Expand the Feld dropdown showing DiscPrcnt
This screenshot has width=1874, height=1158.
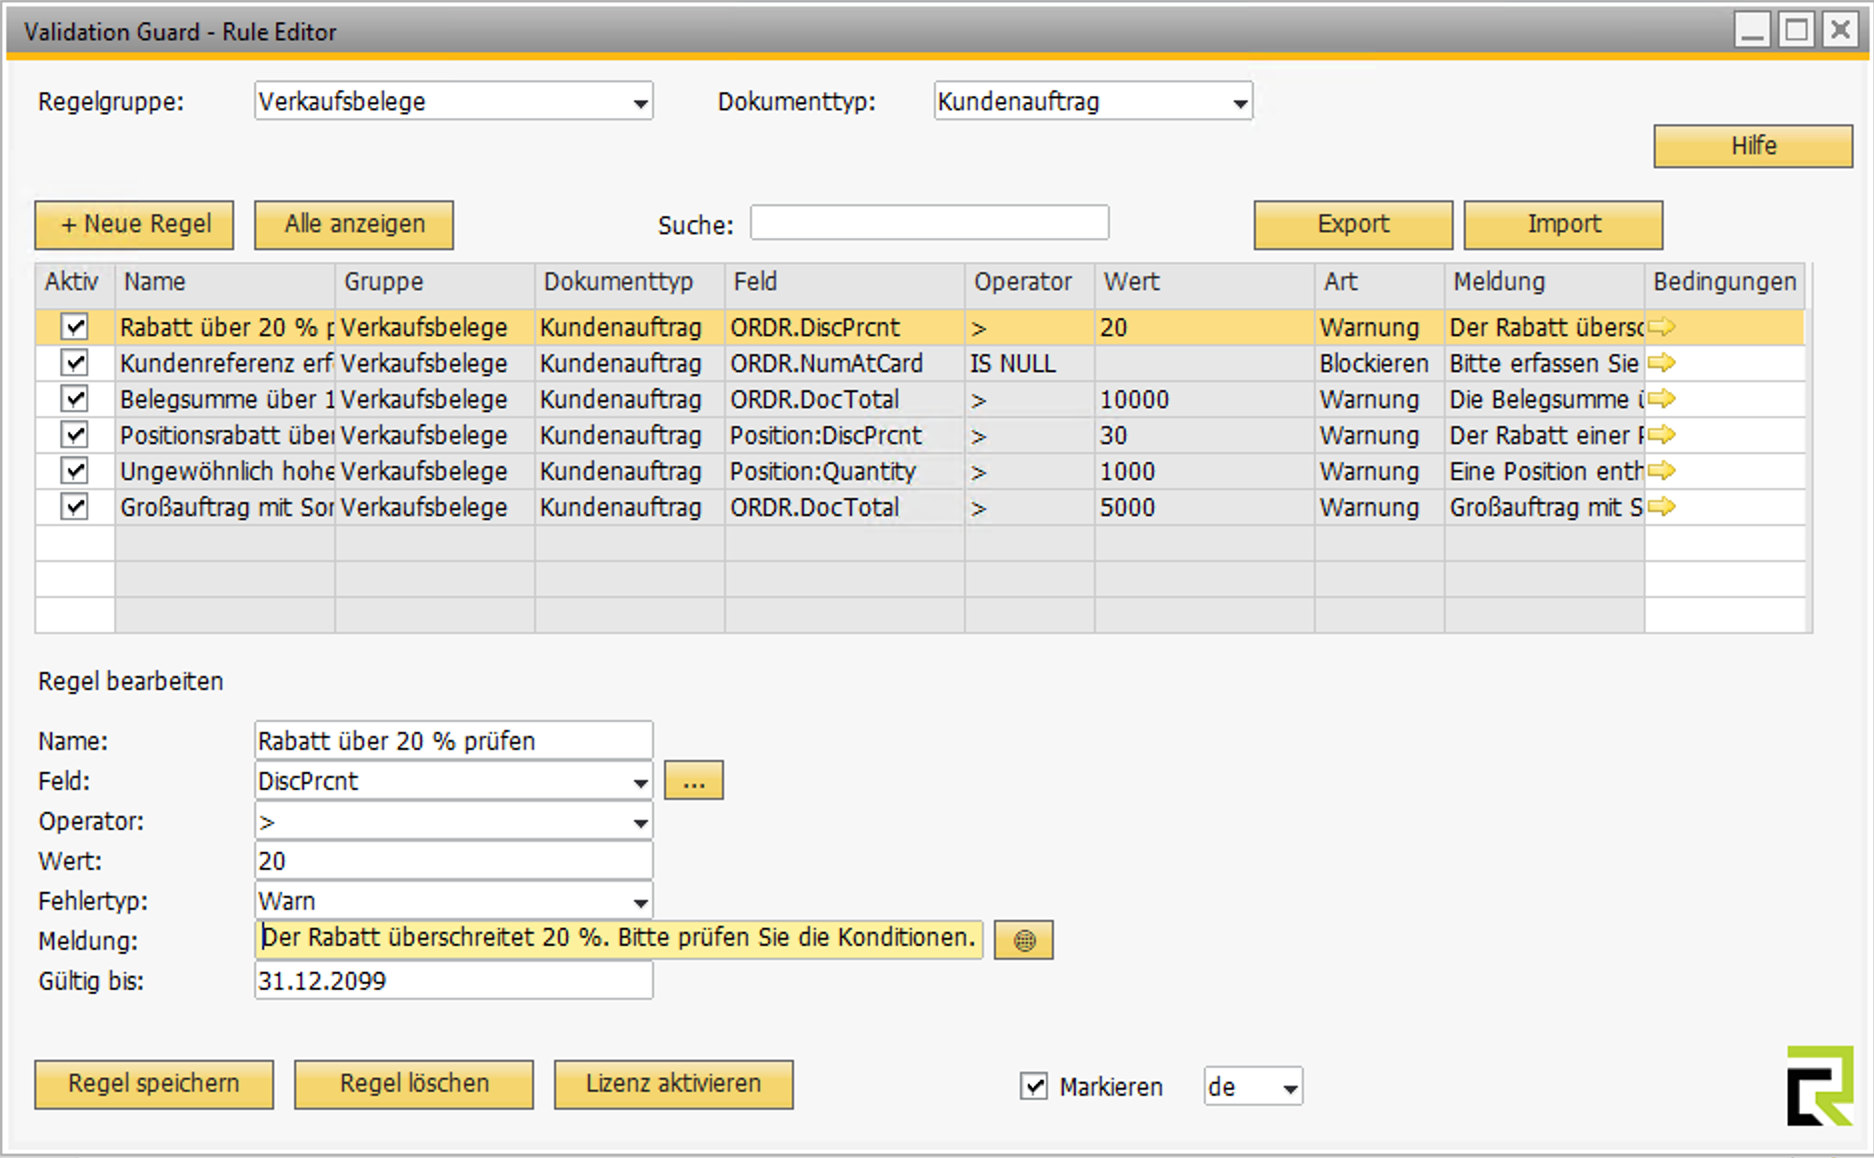coord(640,782)
